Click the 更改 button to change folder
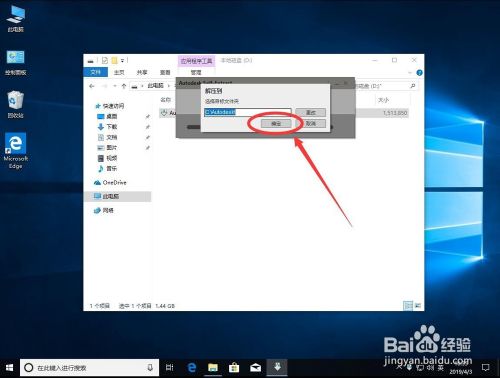The image size is (500, 378). pyautogui.click(x=310, y=112)
